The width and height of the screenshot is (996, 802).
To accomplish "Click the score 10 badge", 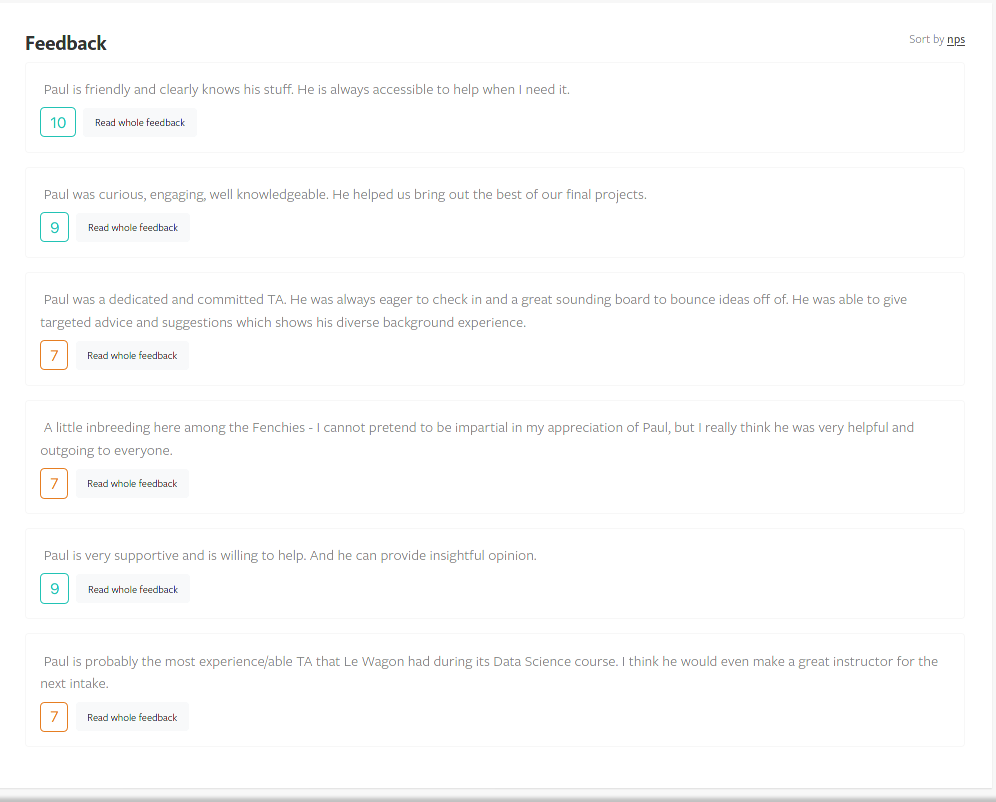I will pos(58,122).
